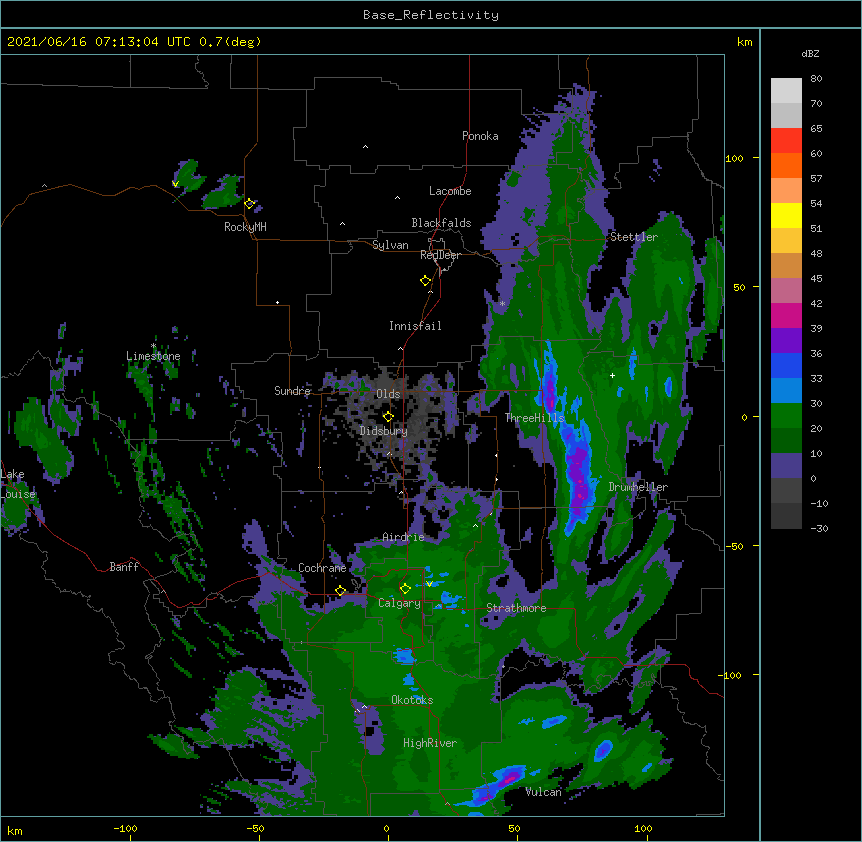Viewport: 862px width, 842px height.
Task: Click the yellow diamond marker below Cochrane
Action: [340, 590]
